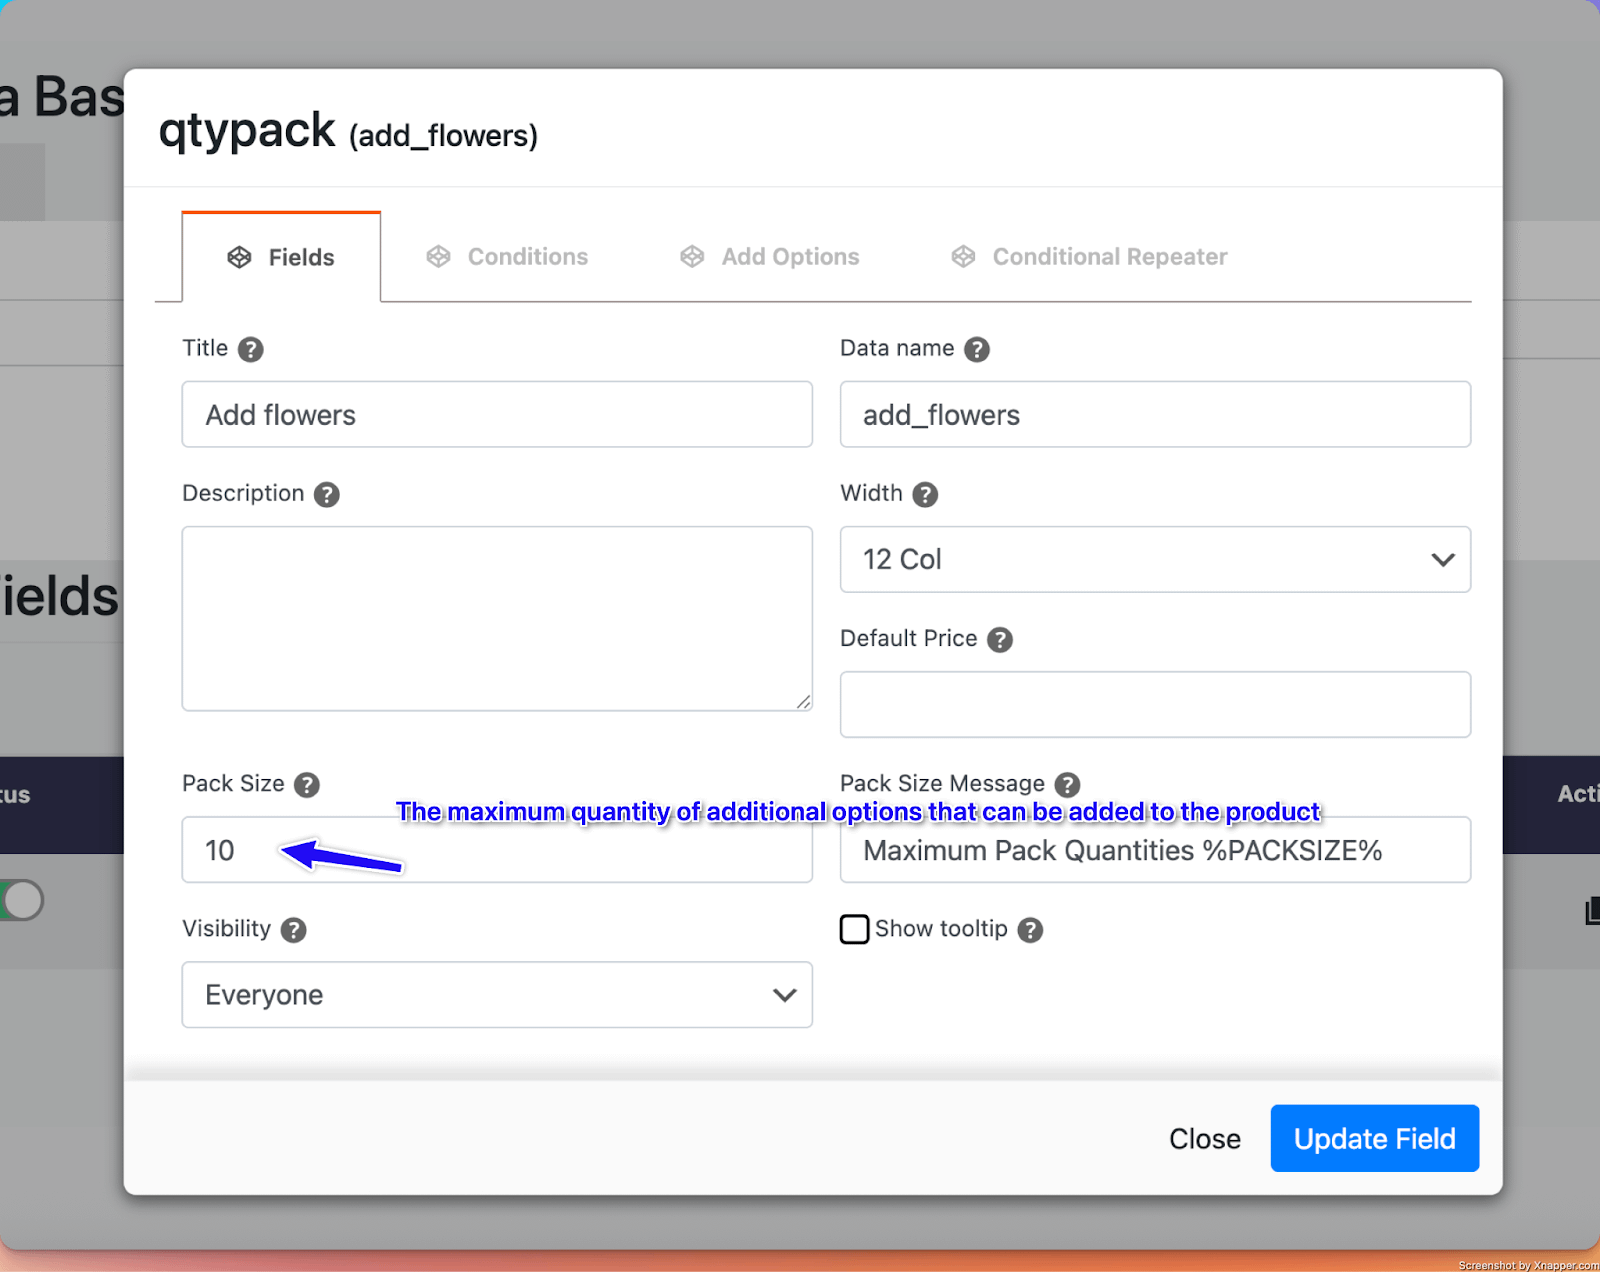
Task: Click the Pack Size Message help icon
Action: pyautogui.click(x=1068, y=784)
